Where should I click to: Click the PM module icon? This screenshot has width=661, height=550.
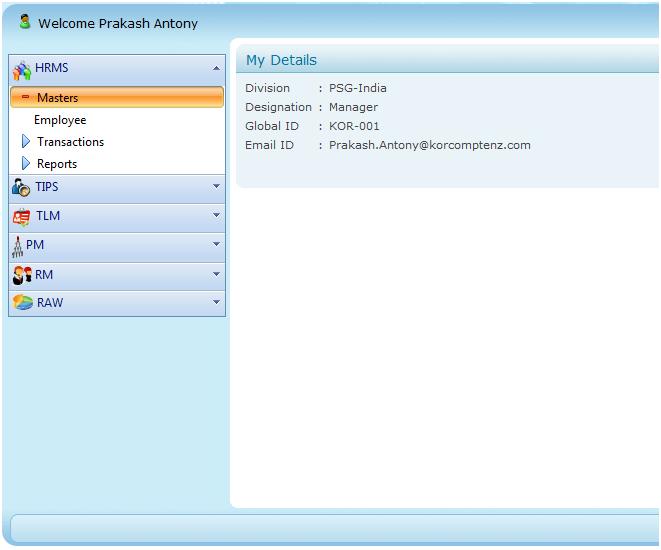tap(17, 247)
